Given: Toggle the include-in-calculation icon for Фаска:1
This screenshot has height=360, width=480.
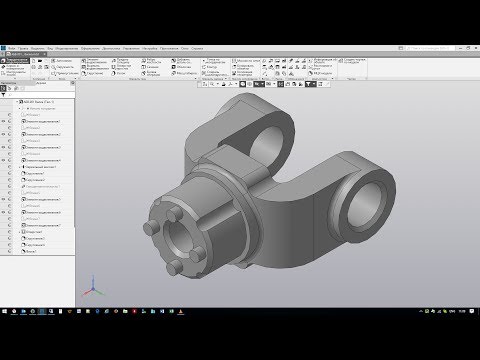Looking at the screenshot, I should pos(9,251).
